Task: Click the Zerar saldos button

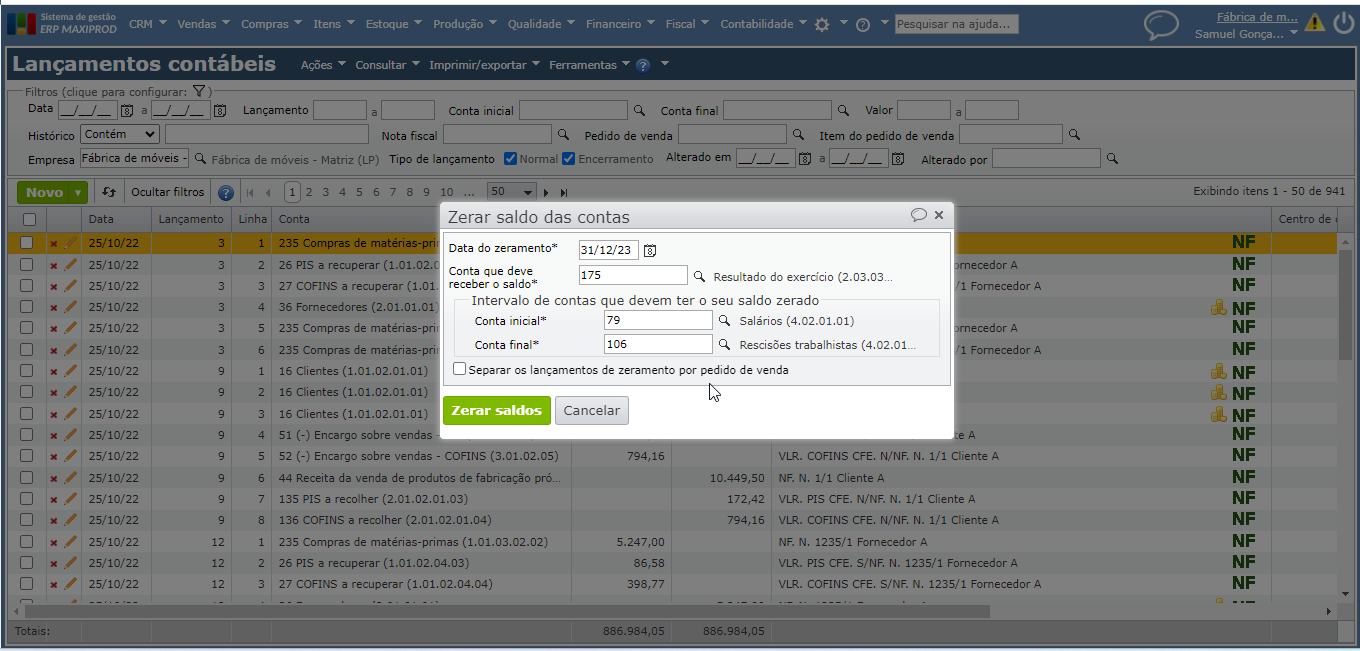Action: [x=497, y=410]
